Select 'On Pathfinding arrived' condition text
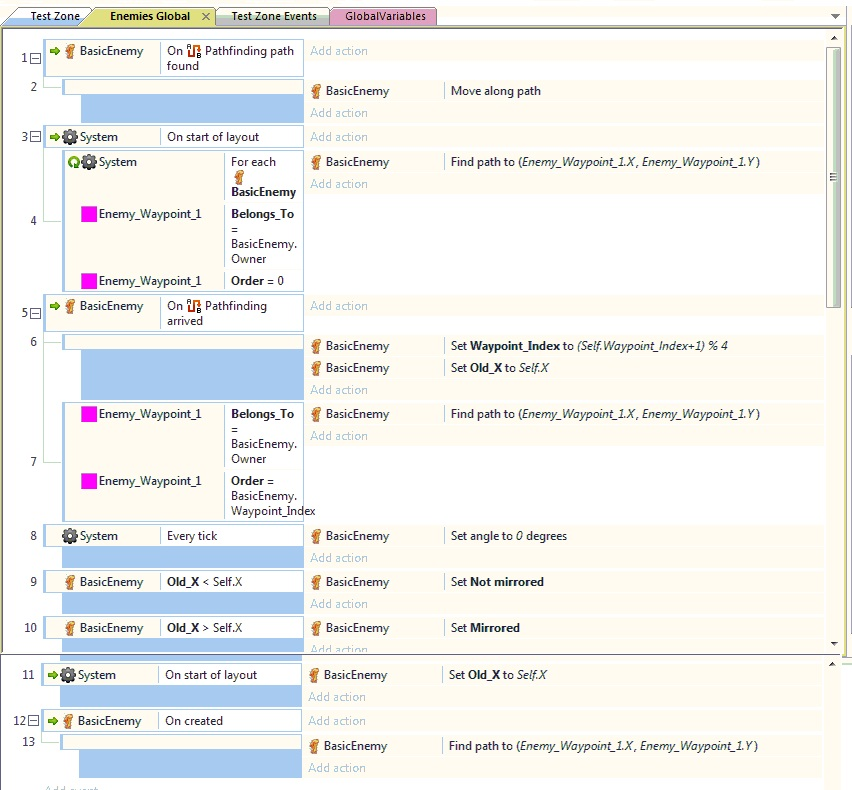The image size is (852, 790). click(217, 314)
